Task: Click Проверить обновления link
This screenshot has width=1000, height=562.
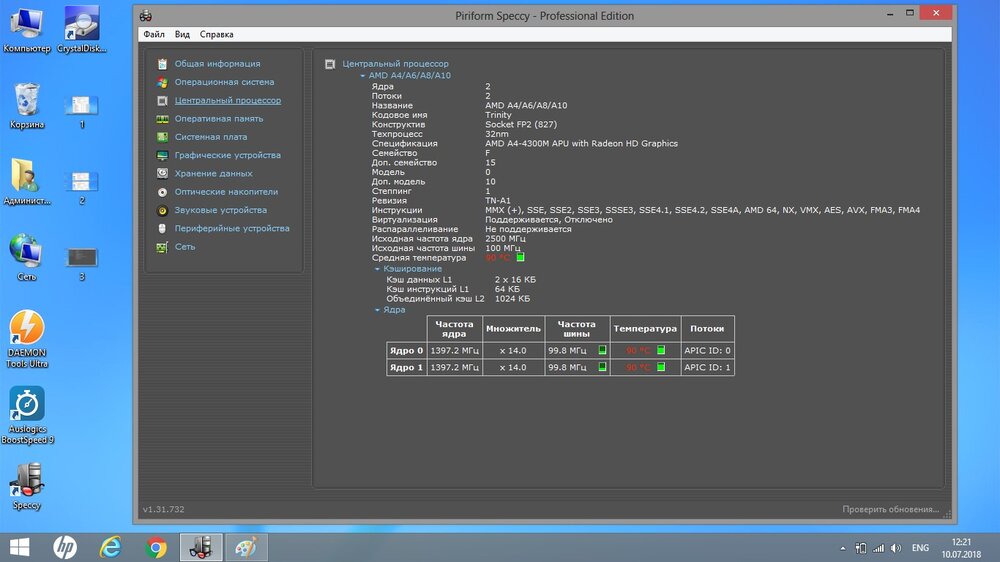Action: (890, 510)
